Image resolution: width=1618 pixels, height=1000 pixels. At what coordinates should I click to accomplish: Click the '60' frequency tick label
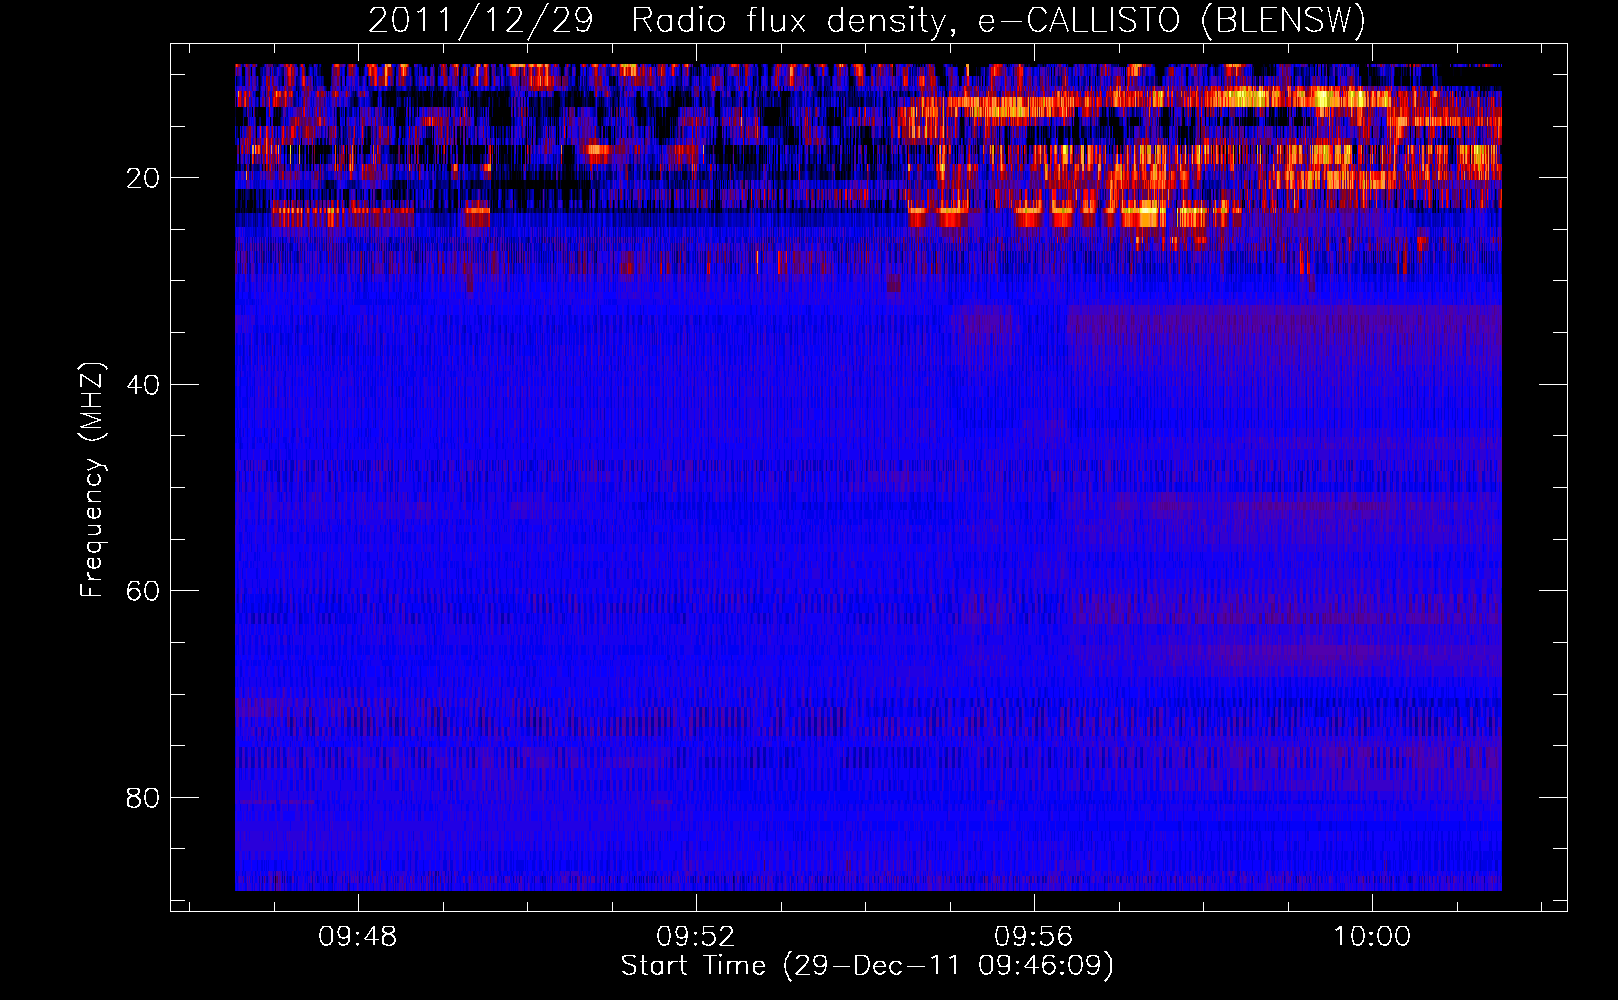143,591
